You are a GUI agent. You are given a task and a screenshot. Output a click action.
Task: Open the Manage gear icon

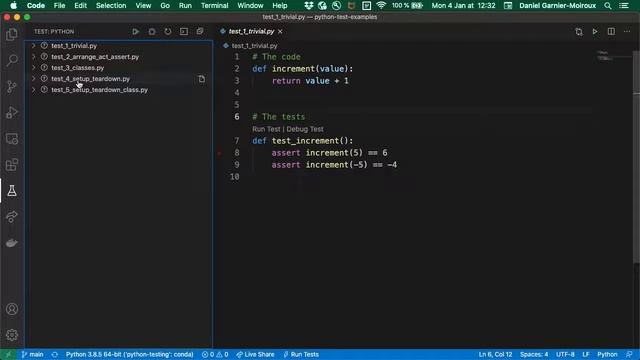pos(12,335)
